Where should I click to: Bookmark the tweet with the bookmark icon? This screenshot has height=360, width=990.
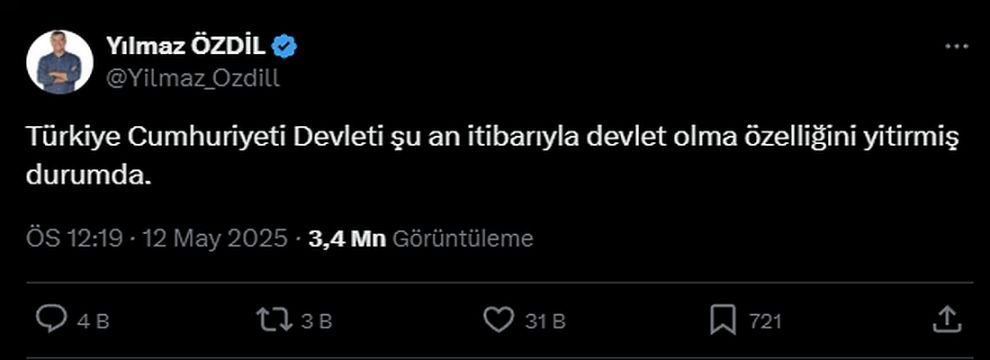click(x=722, y=320)
